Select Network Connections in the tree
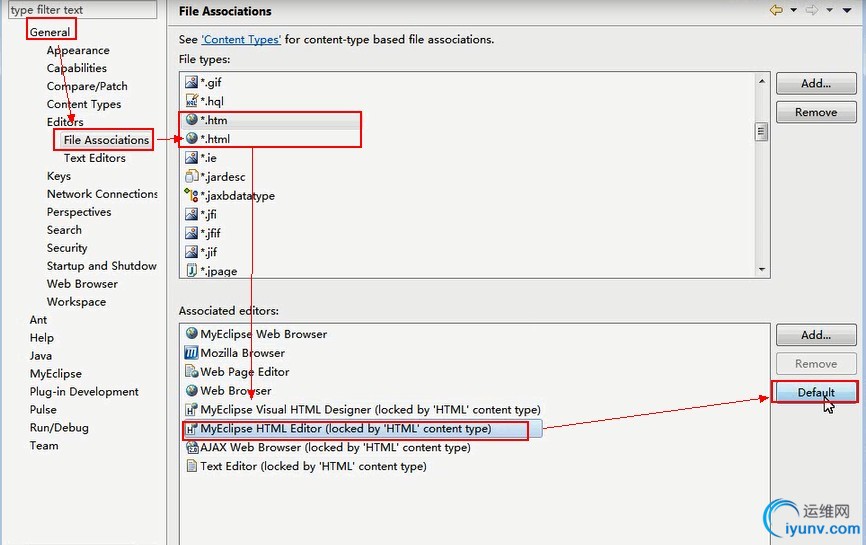The width and height of the screenshot is (866, 545). 102,194
